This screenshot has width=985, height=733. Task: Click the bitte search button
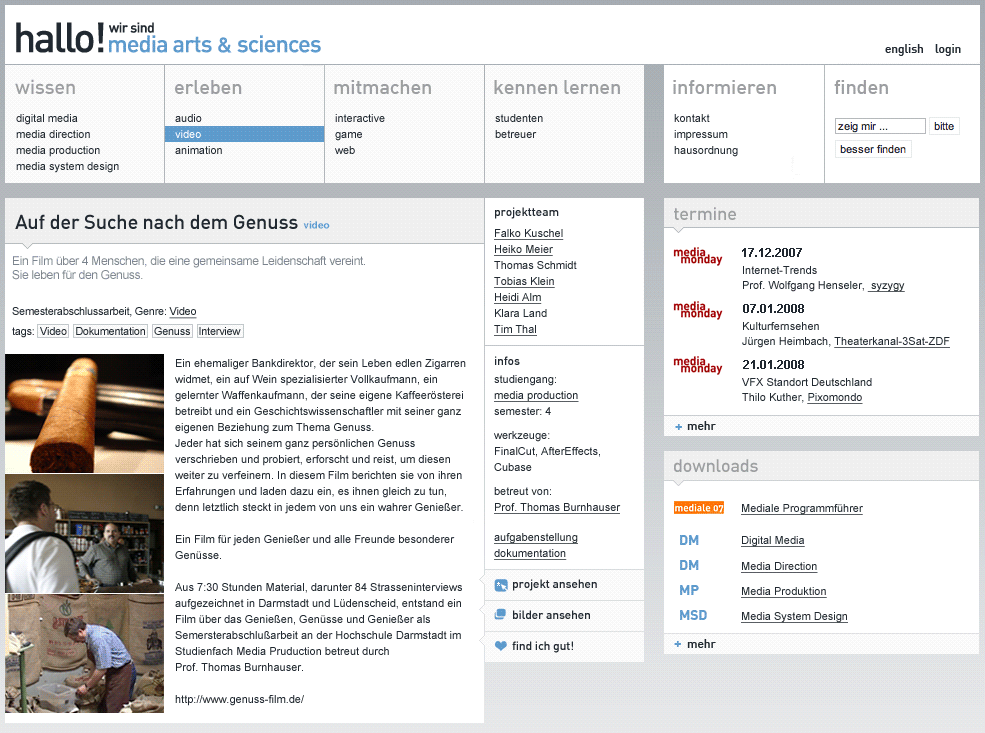[944, 126]
